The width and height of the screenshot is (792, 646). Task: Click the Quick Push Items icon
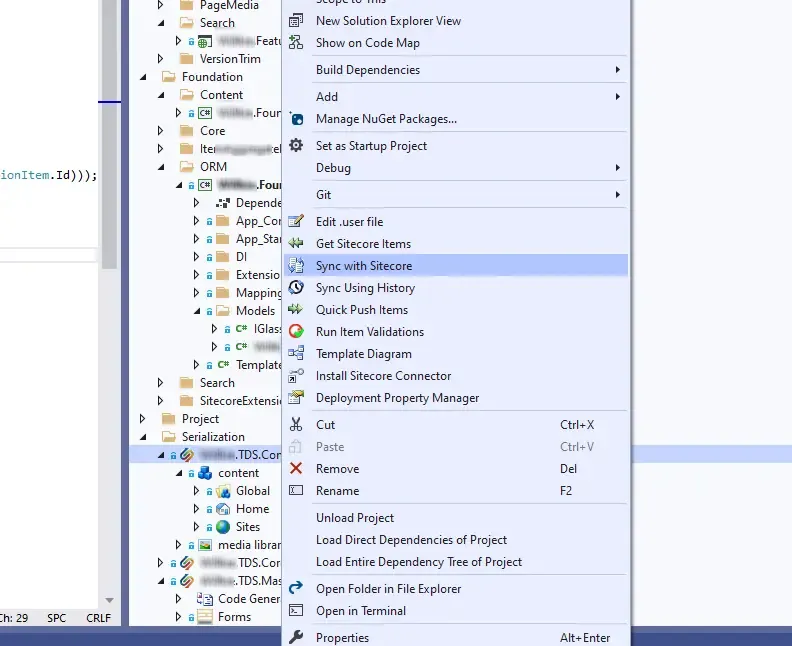[296, 309]
